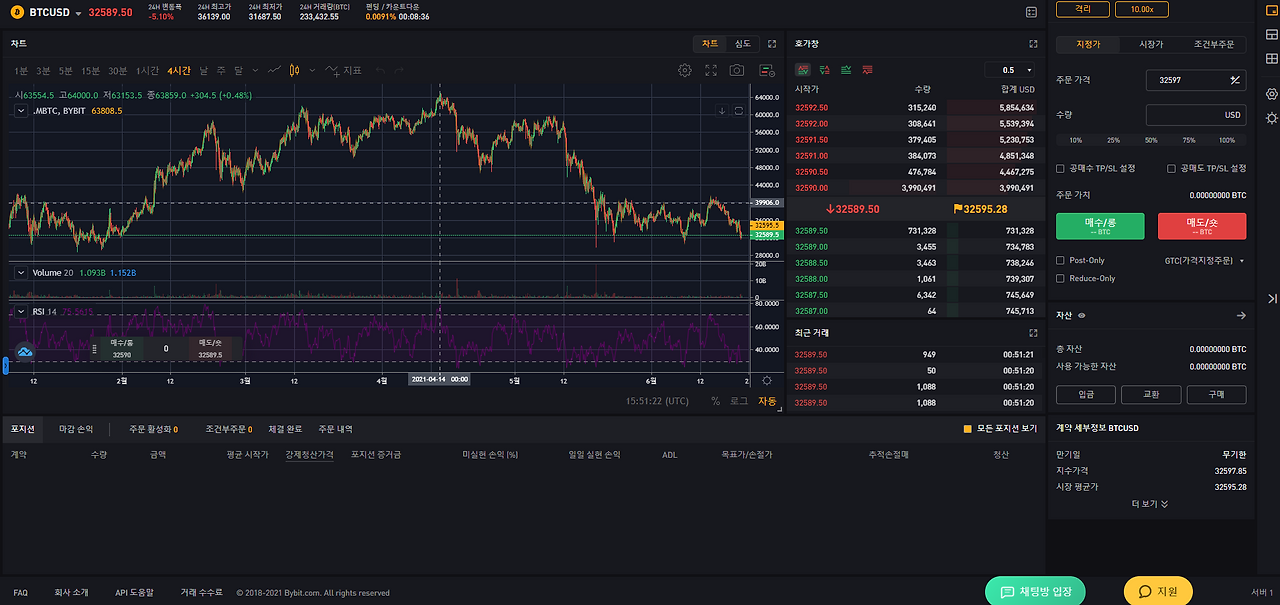Select the 시장가 market order tab
Image resolution: width=1280 pixels, height=605 pixels.
tap(1151, 44)
